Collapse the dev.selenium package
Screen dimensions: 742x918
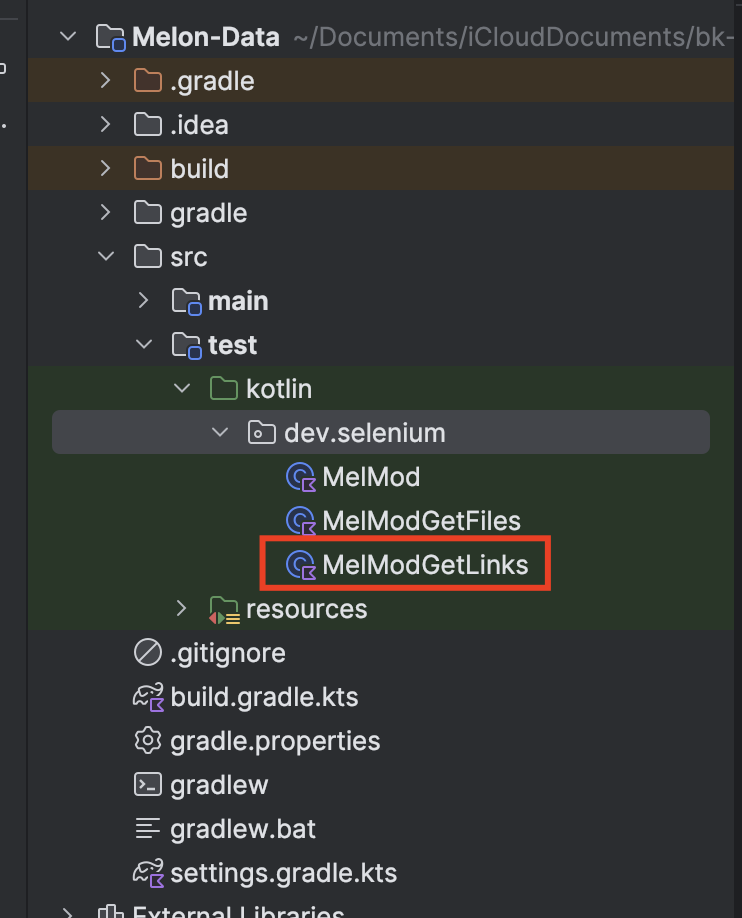(x=219, y=433)
